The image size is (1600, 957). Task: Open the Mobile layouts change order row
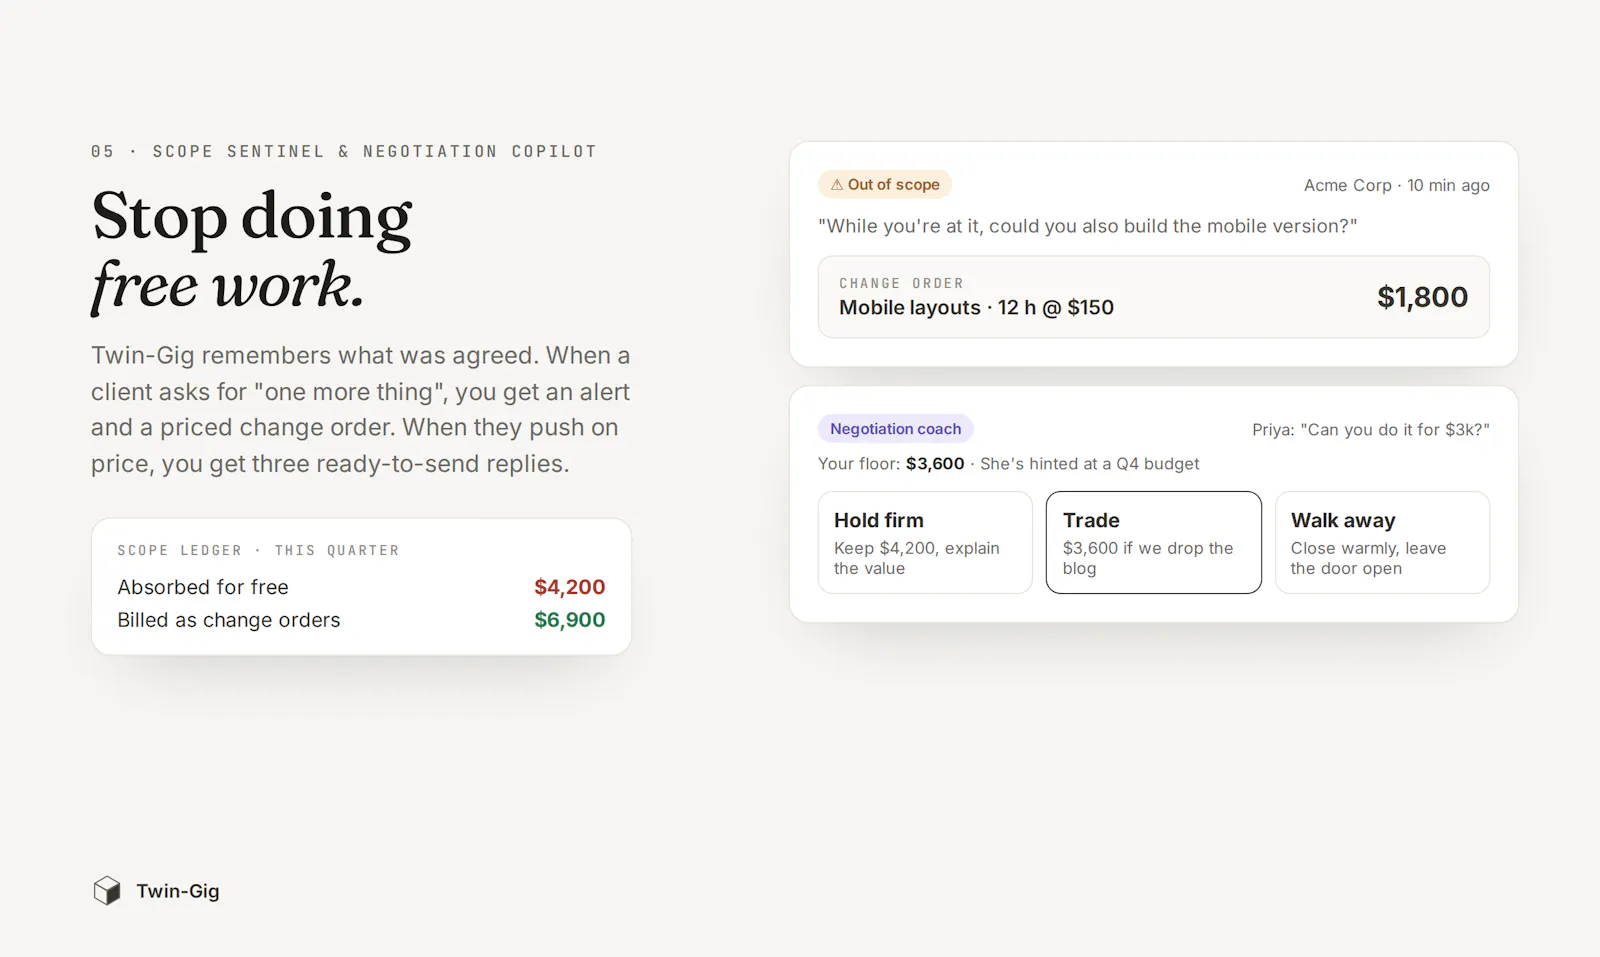tap(1153, 297)
